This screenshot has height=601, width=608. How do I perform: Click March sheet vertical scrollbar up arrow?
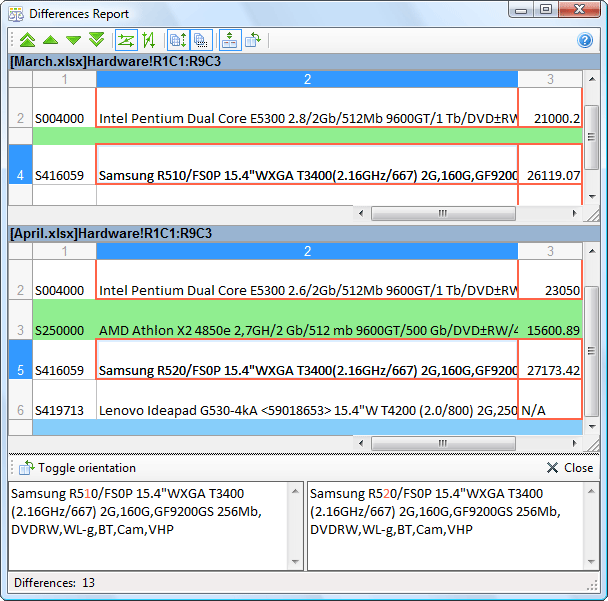[592, 79]
